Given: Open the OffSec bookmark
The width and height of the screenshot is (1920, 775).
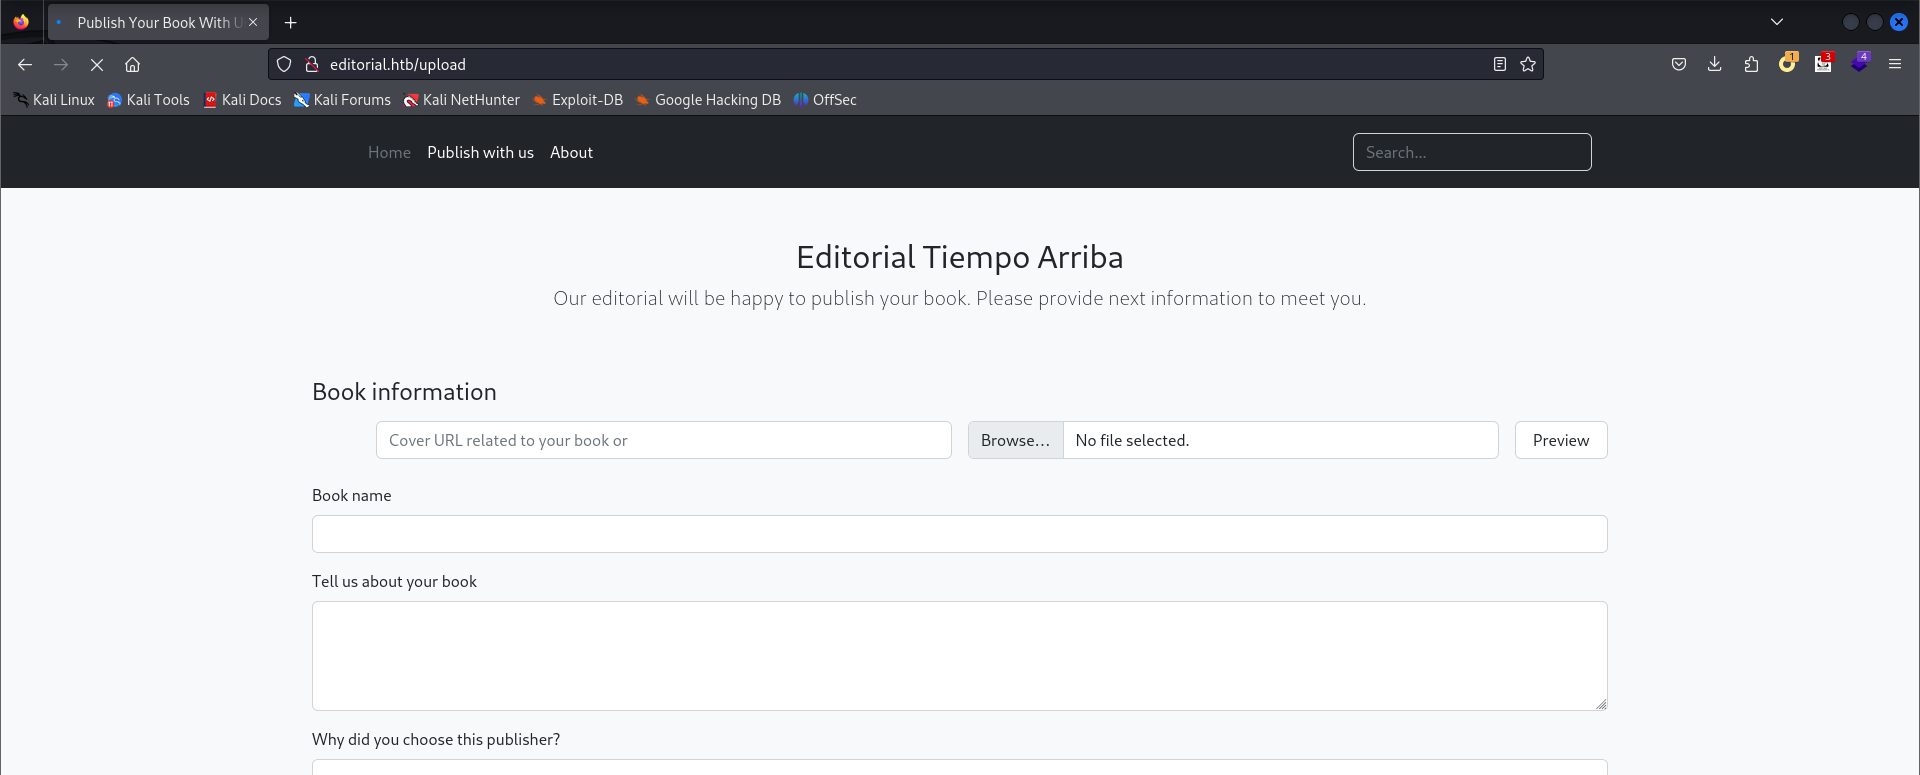Looking at the screenshot, I should pos(825,100).
